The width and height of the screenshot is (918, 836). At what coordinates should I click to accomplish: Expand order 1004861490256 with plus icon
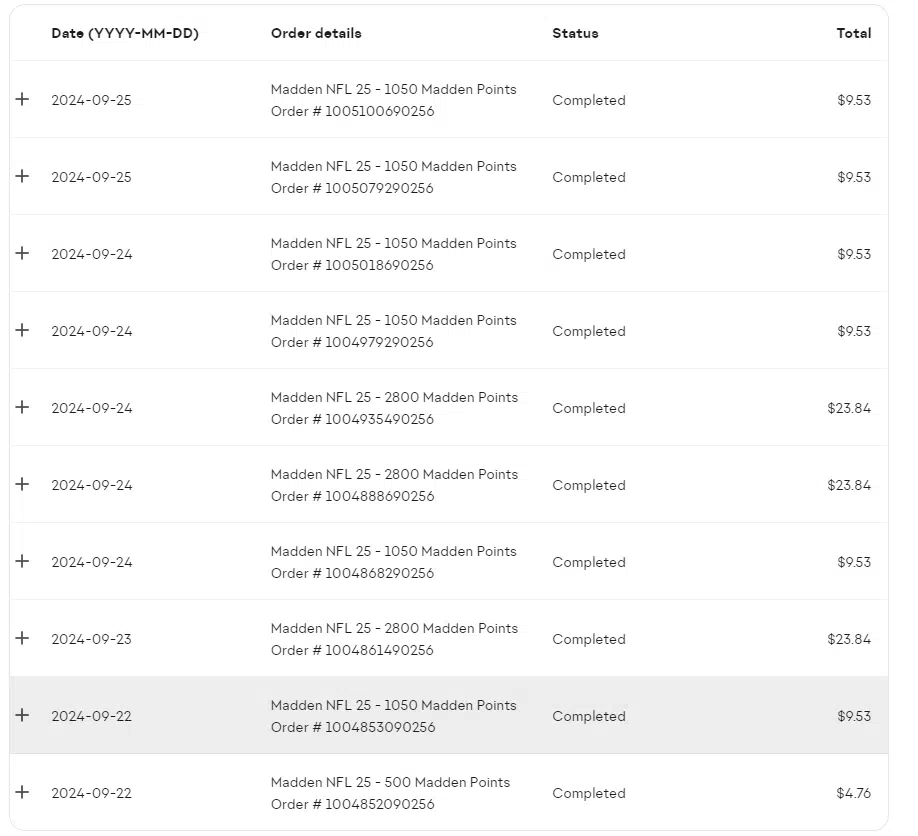pos(22,638)
